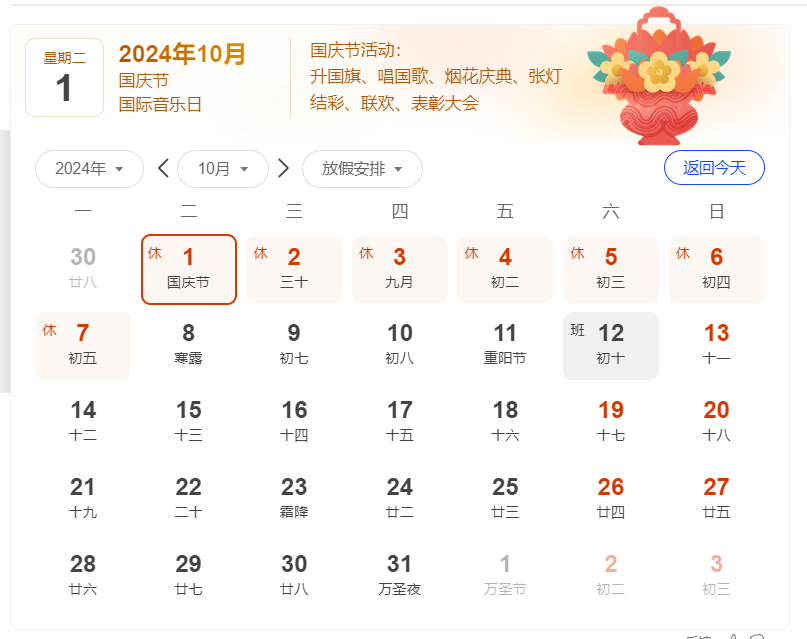This screenshot has width=807, height=639.
Task: Click the flower basket illustration
Action: tap(658, 78)
